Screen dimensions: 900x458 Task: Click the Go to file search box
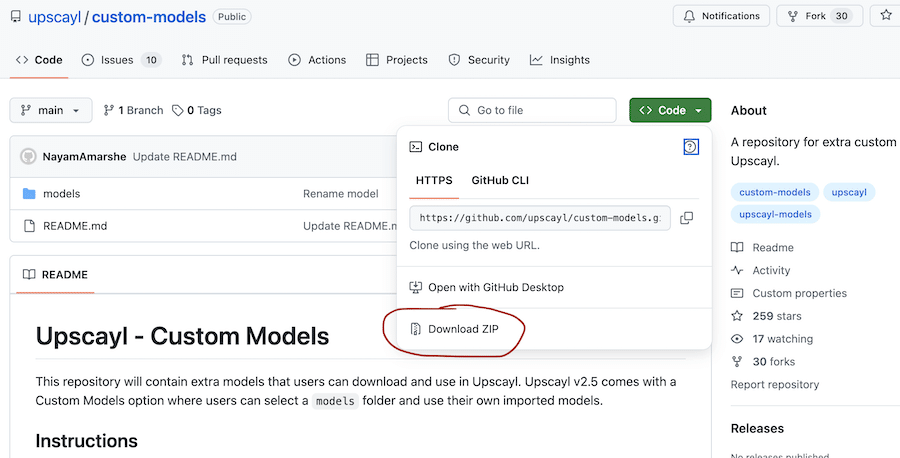[x=532, y=110]
